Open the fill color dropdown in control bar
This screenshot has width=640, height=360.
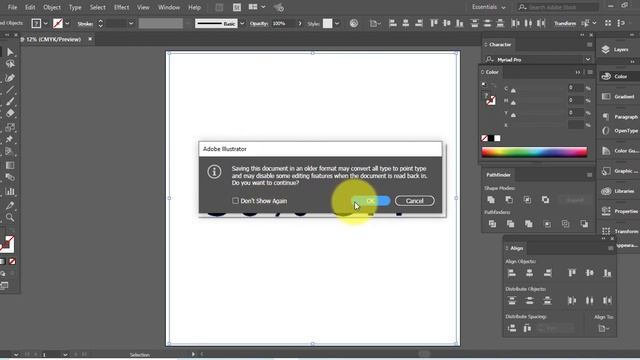(45, 24)
